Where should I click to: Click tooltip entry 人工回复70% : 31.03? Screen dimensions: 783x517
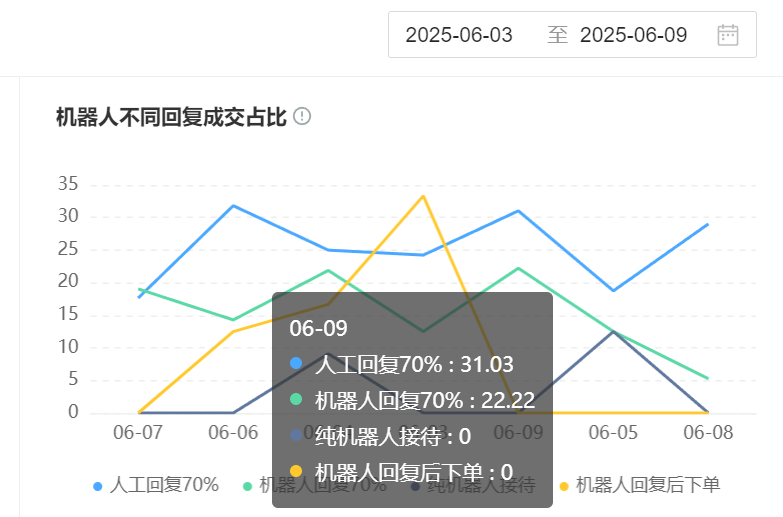[401, 364]
